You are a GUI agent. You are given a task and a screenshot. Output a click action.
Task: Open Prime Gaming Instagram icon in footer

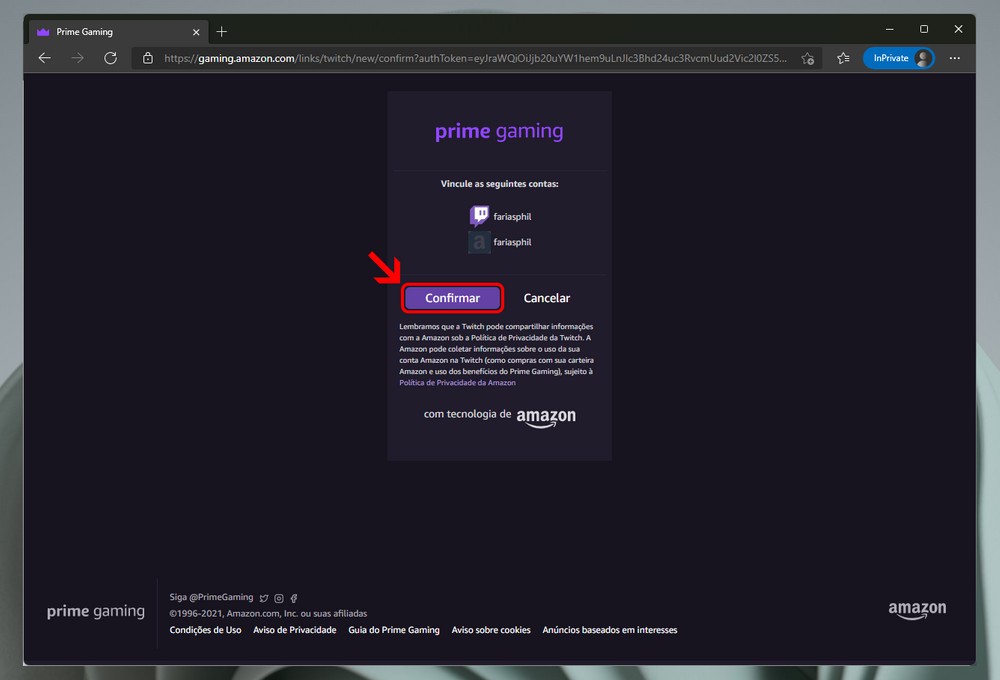tap(279, 598)
